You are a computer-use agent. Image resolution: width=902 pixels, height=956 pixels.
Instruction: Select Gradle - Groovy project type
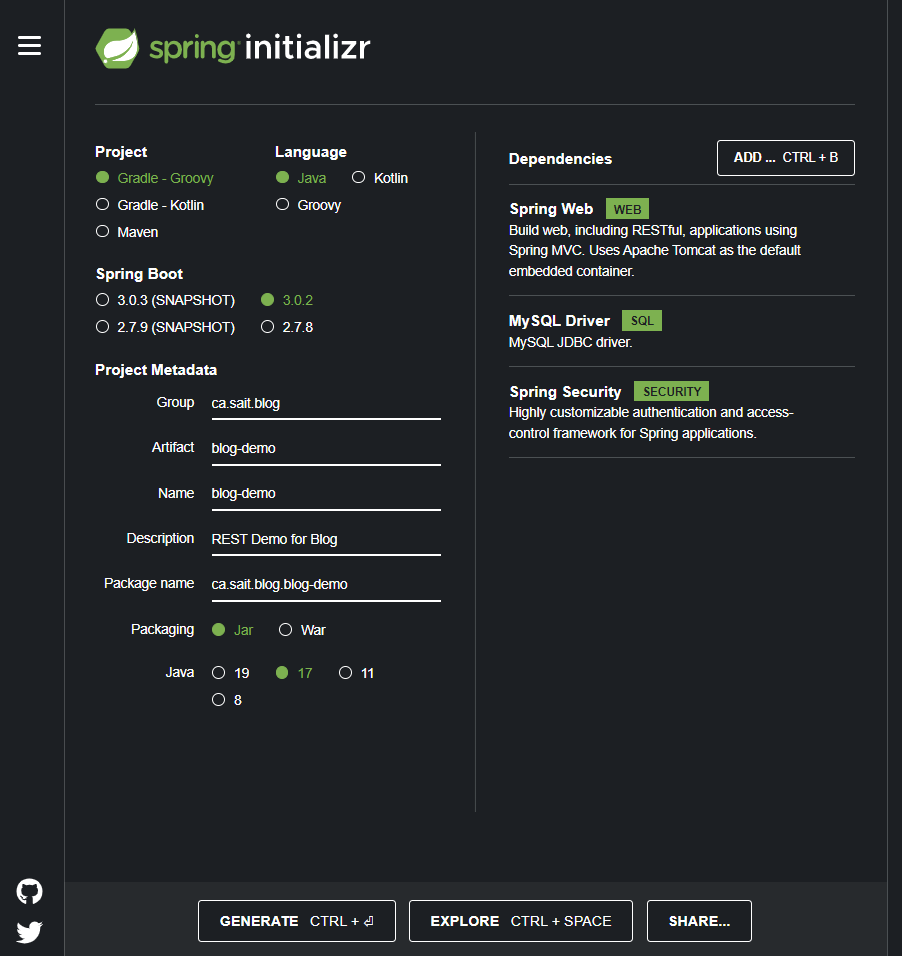point(155,178)
